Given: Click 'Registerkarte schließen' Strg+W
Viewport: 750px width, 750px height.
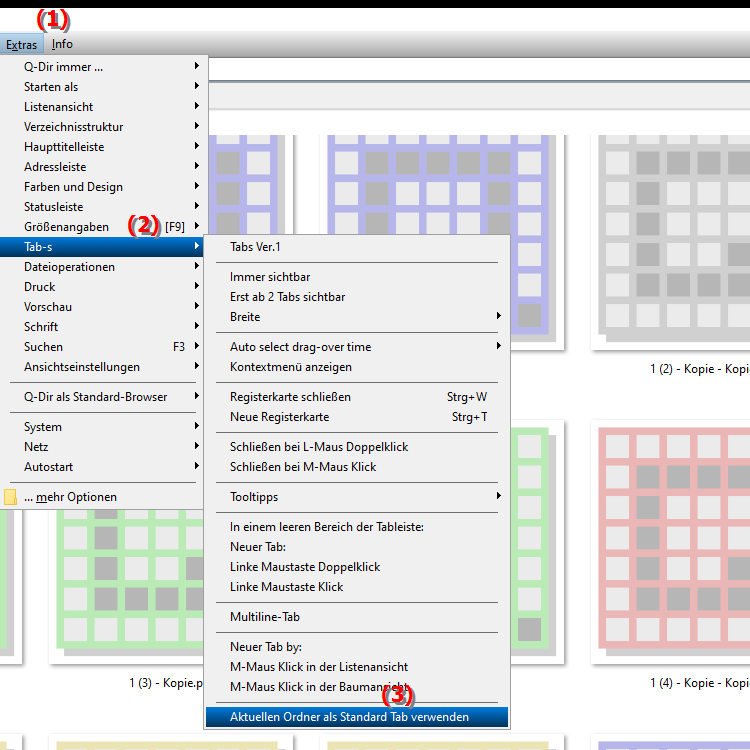Looking at the screenshot, I should (357, 397).
